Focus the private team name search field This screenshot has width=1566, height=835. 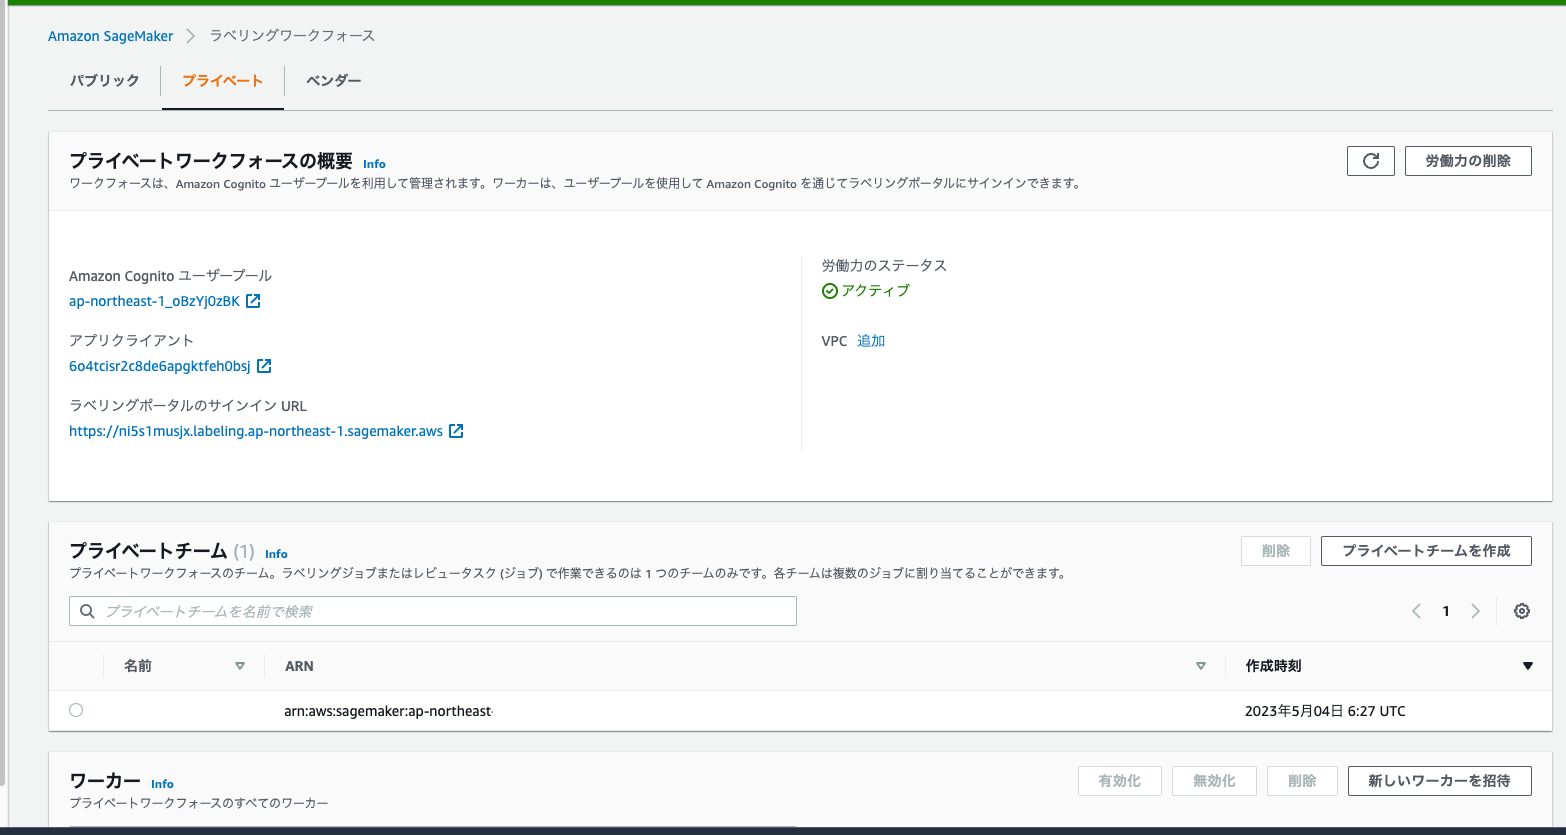click(433, 611)
